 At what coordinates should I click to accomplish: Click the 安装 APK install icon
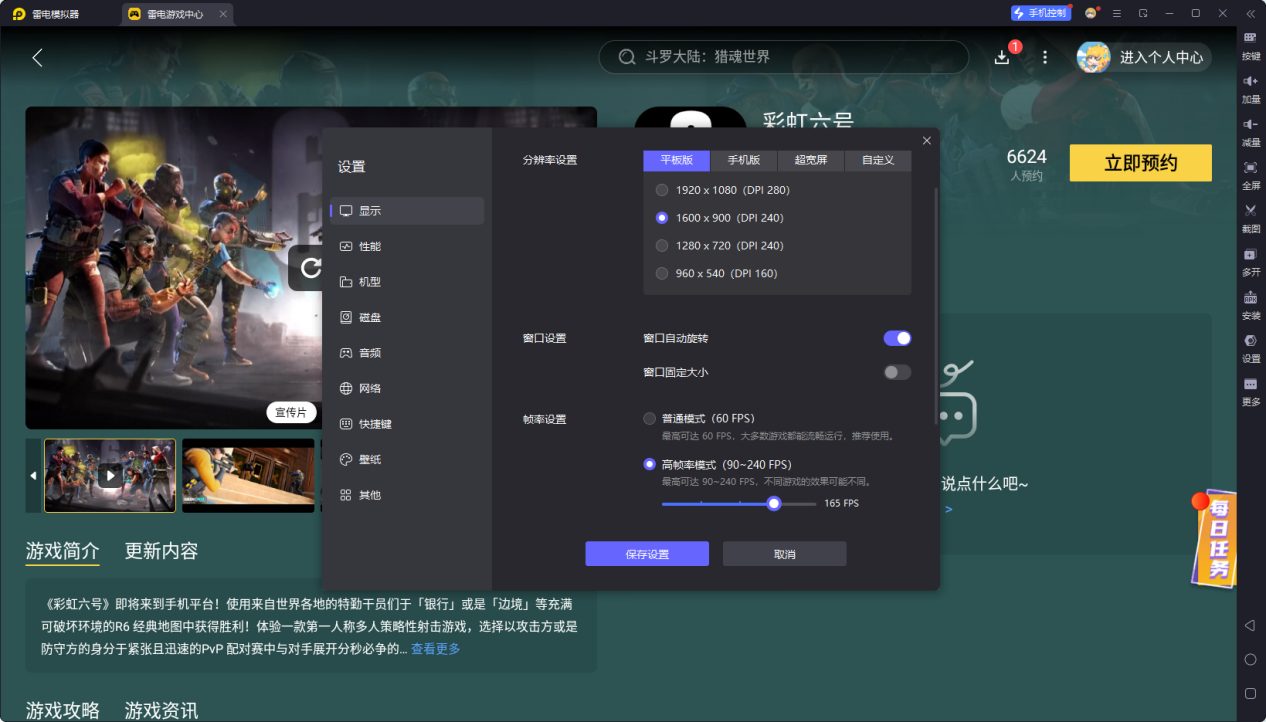(1250, 304)
